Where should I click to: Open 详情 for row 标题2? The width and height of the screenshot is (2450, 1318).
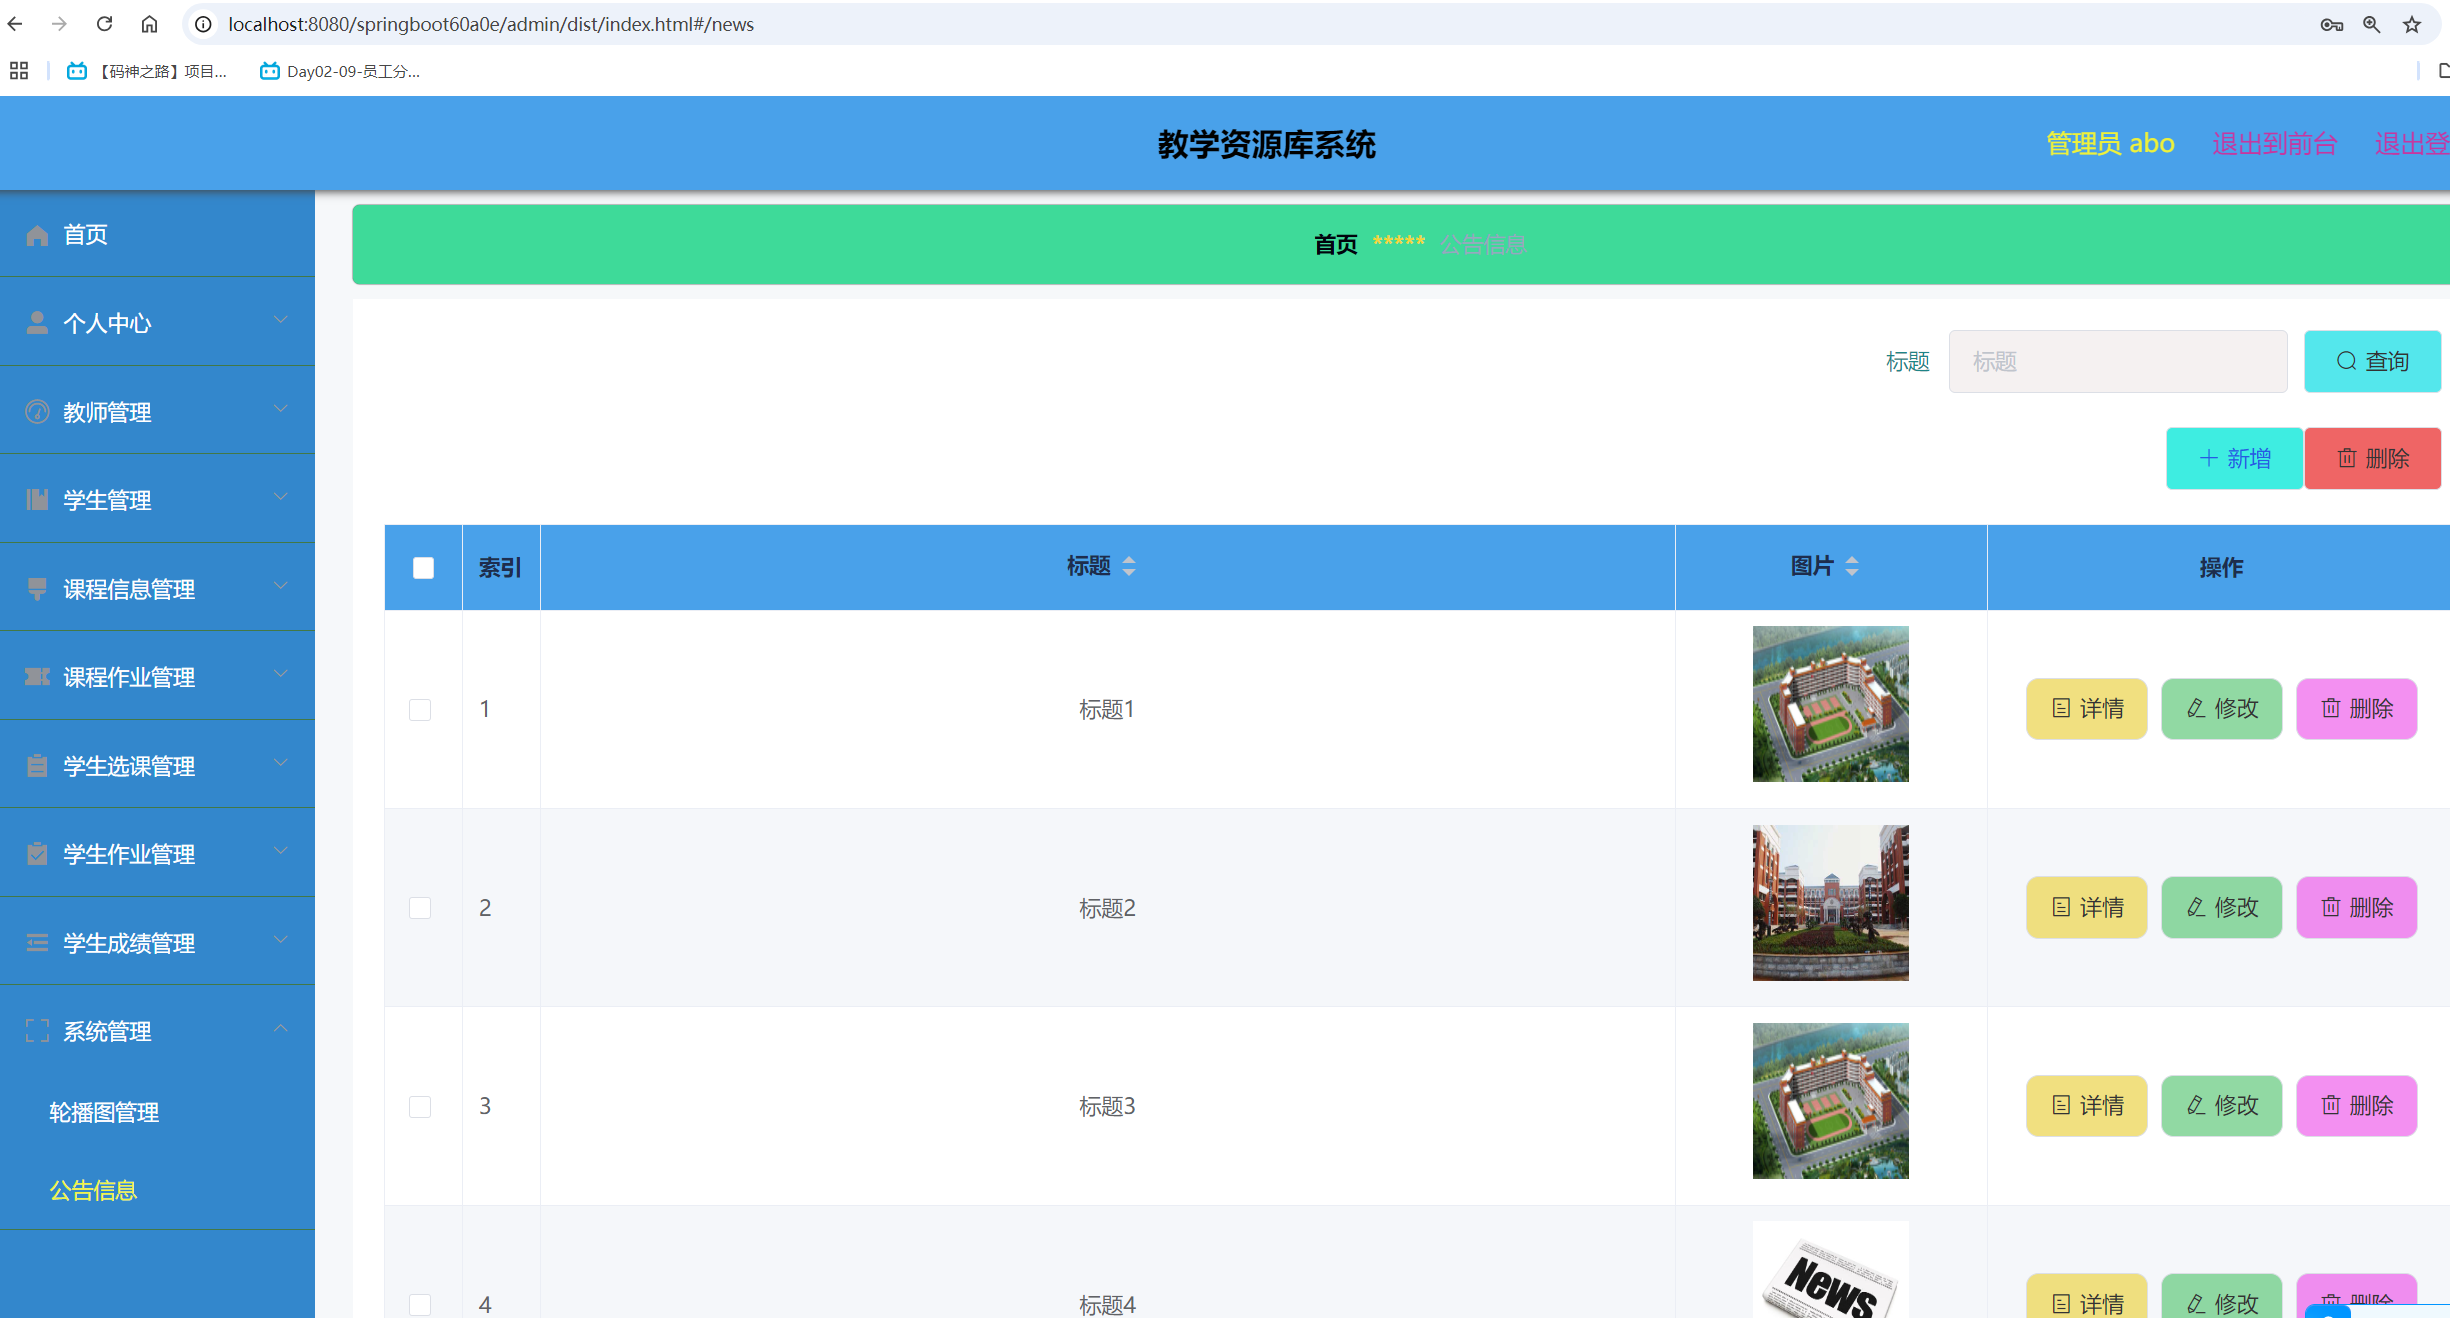coord(2086,907)
